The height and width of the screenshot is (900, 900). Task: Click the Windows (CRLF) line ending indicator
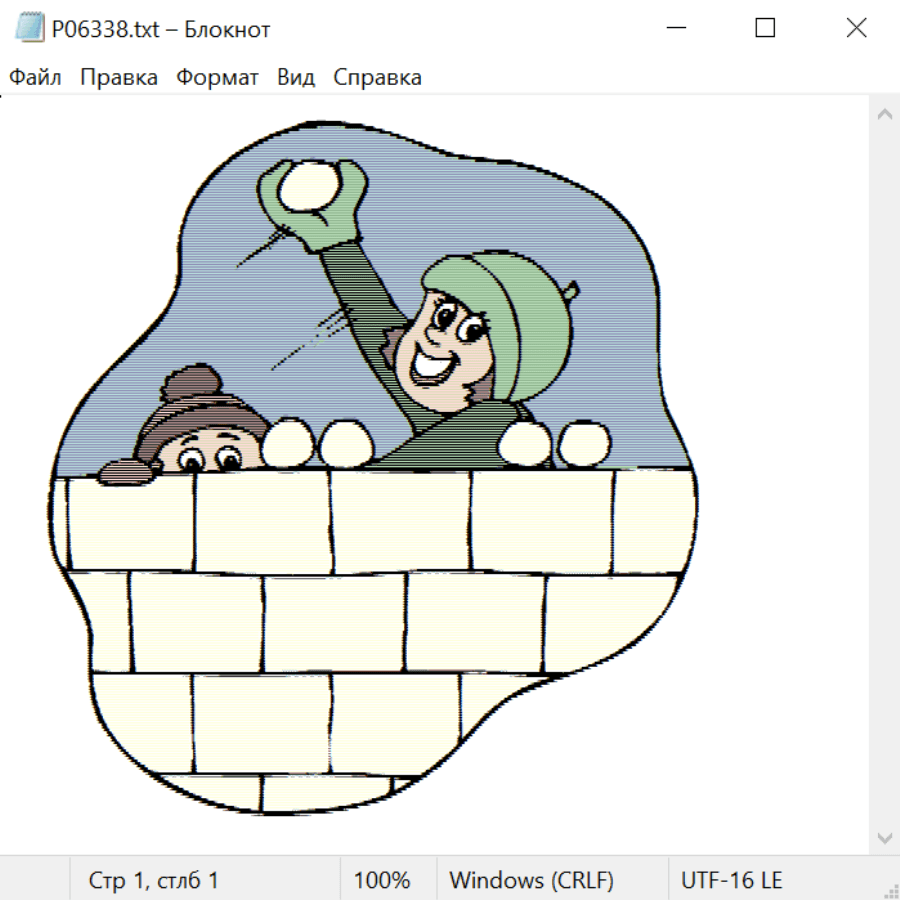pyautogui.click(x=531, y=881)
